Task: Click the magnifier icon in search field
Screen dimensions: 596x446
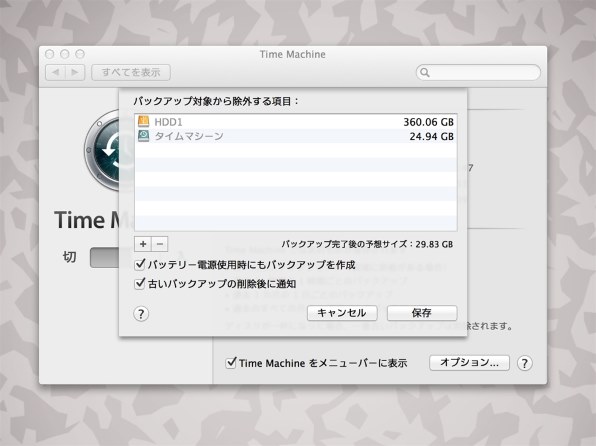Action: coord(425,73)
